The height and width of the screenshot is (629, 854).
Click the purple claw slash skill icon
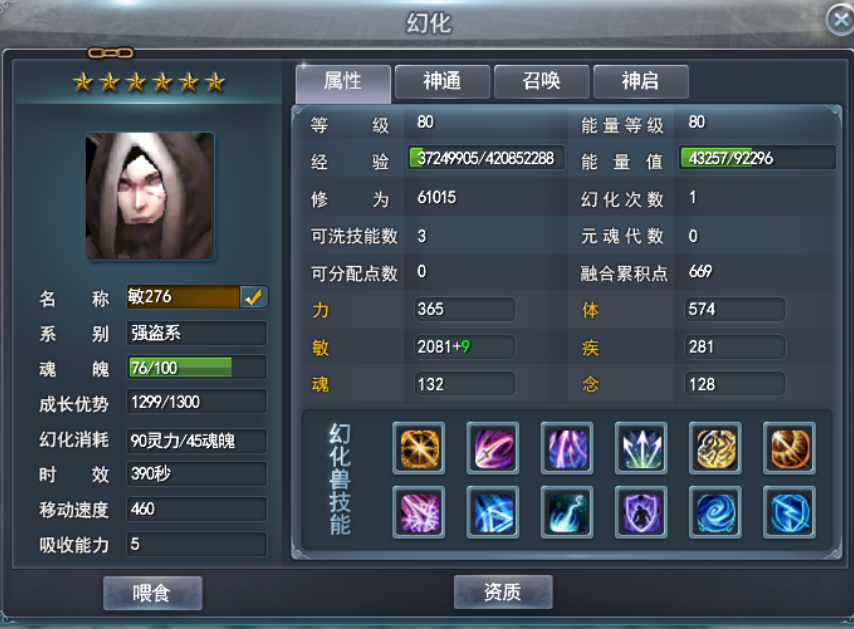tap(493, 449)
